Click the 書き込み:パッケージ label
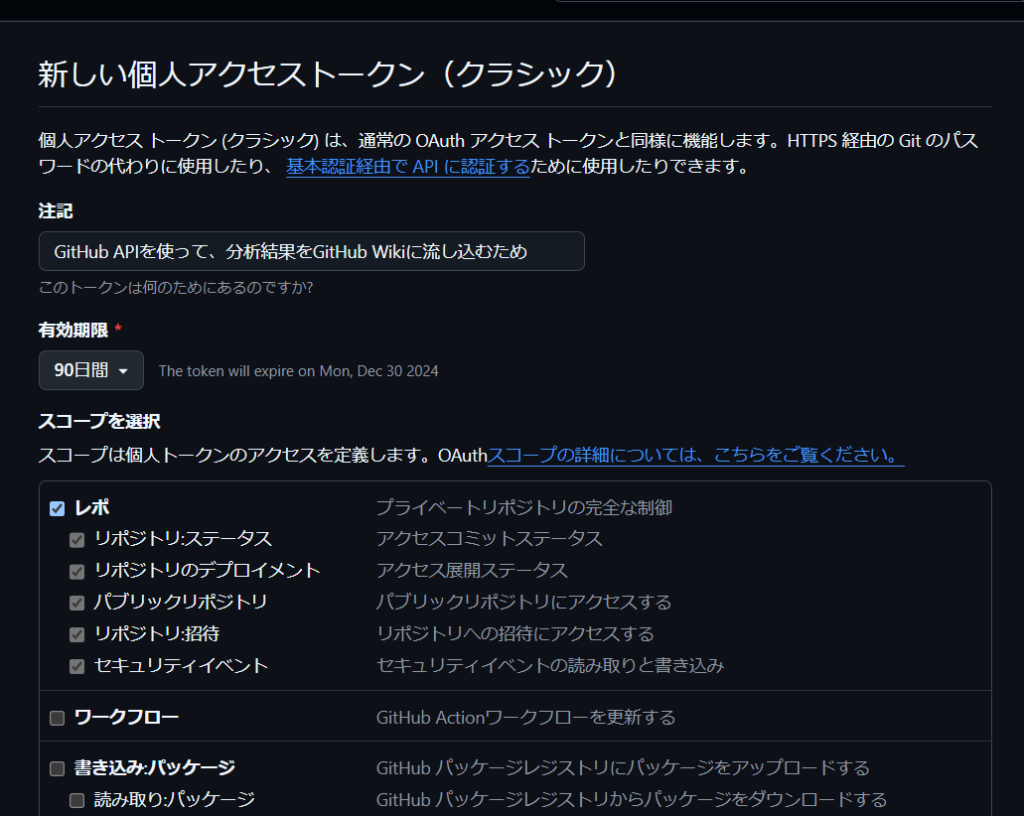This screenshot has width=1024, height=816. point(155,768)
